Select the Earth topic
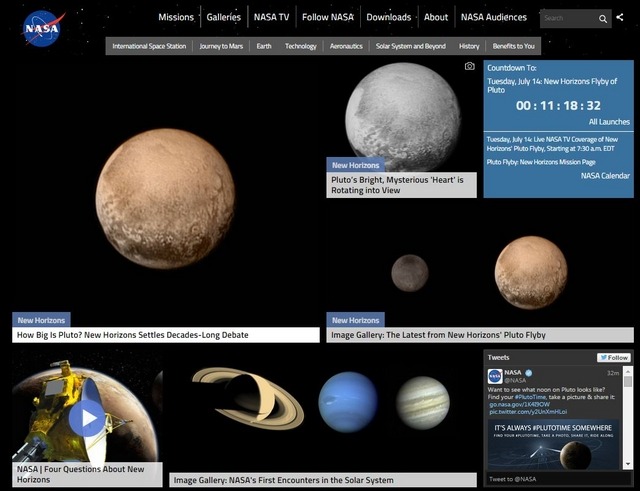Image resolution: width=640 pixels, height=491 pixels. tap(264, 46)
